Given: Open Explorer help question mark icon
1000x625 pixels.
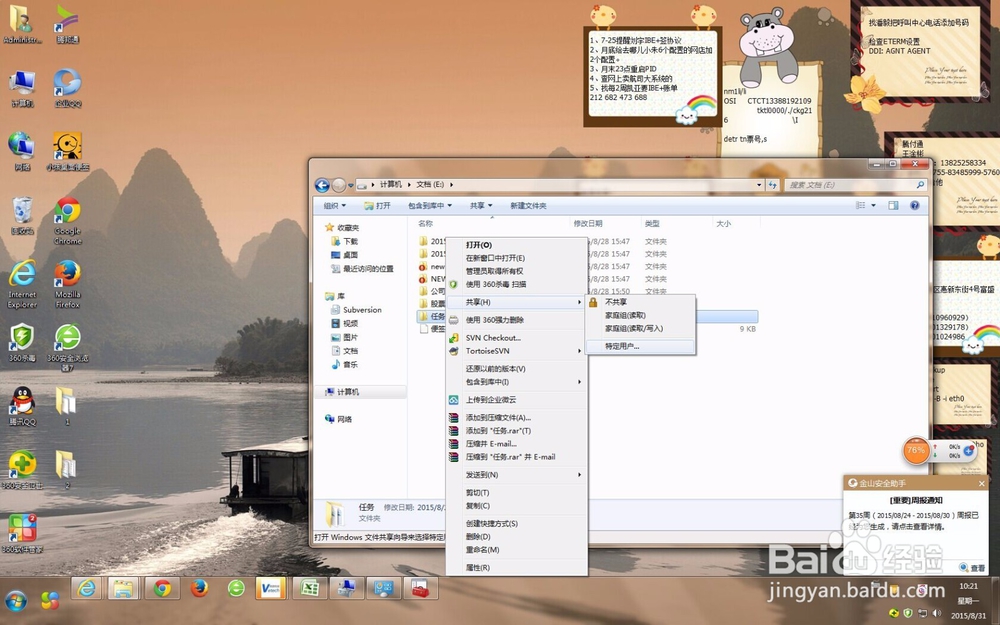Looking at the screenshot, I should 915,205.
